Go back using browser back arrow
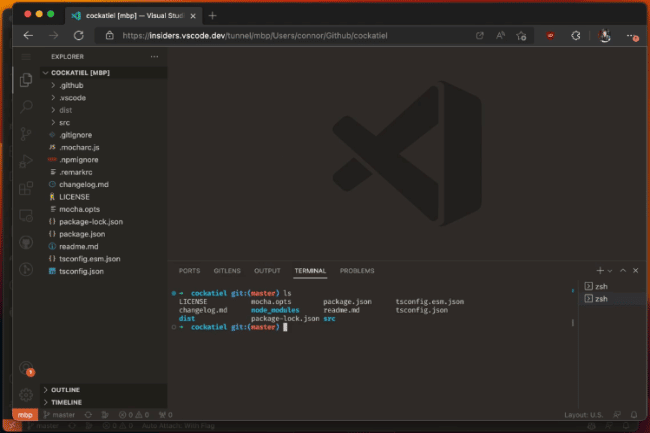Image resolution: width=650 pixels, height=433 pixels. click(x=28, y=36)
